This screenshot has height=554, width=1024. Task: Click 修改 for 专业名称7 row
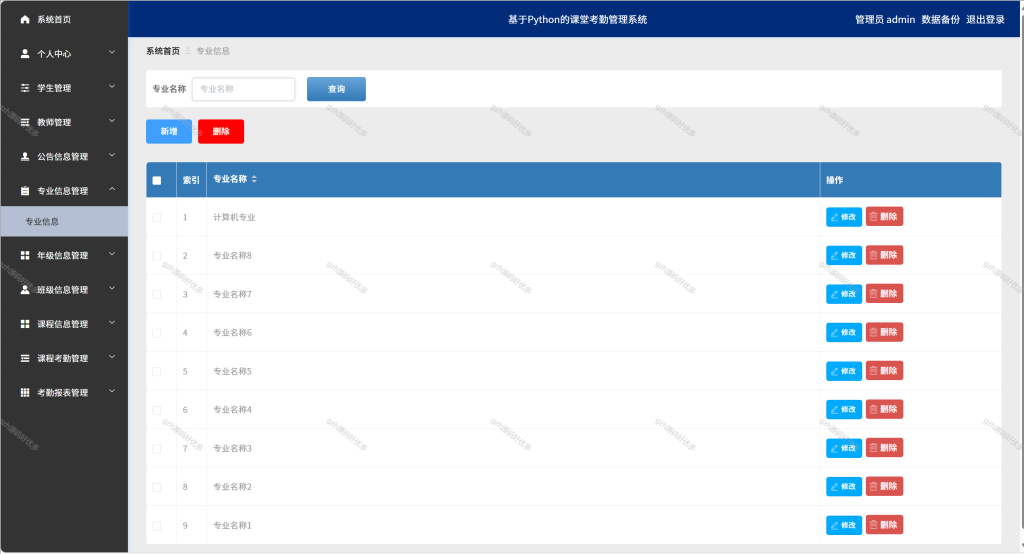click(844, 294)
